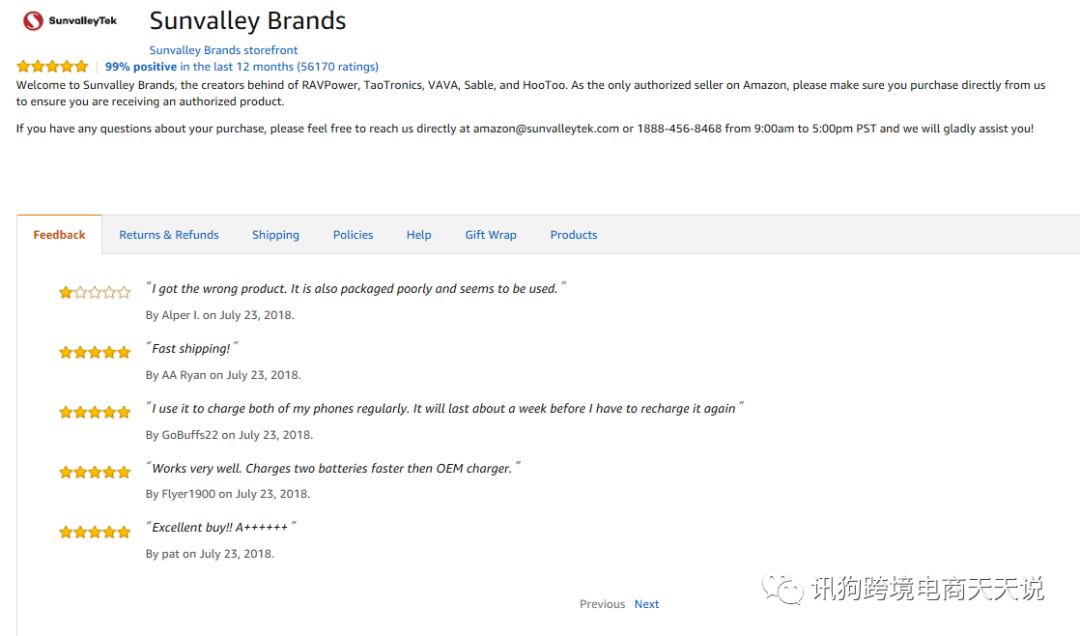Click the seller's overall five-star rating

(52, 67)
